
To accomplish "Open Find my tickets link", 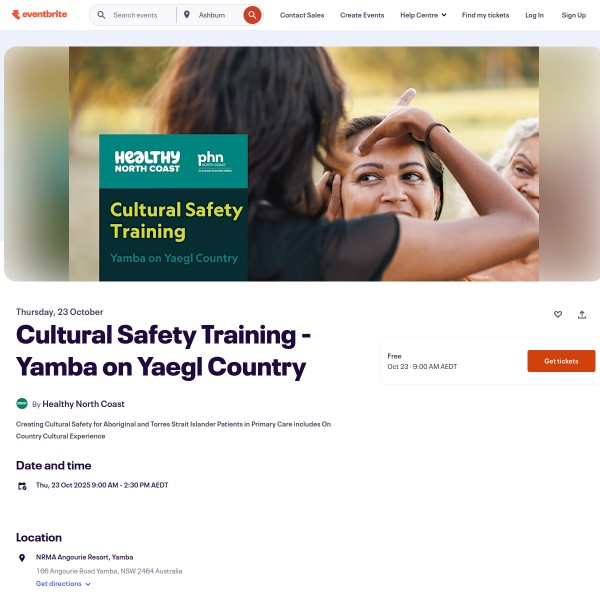I will pyautogui.click(x=485, y=15).
